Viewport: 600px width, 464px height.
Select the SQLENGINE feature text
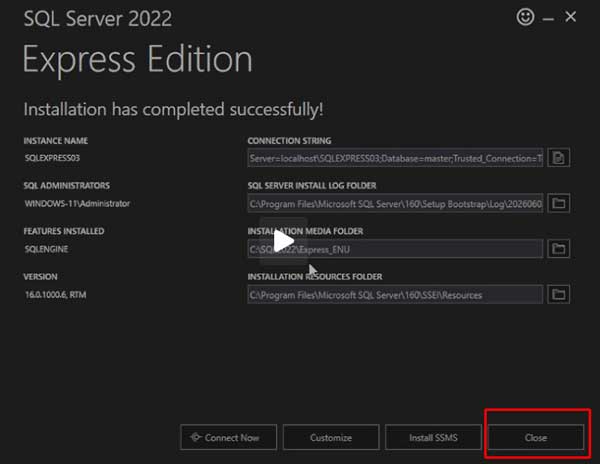pos(46,249)
